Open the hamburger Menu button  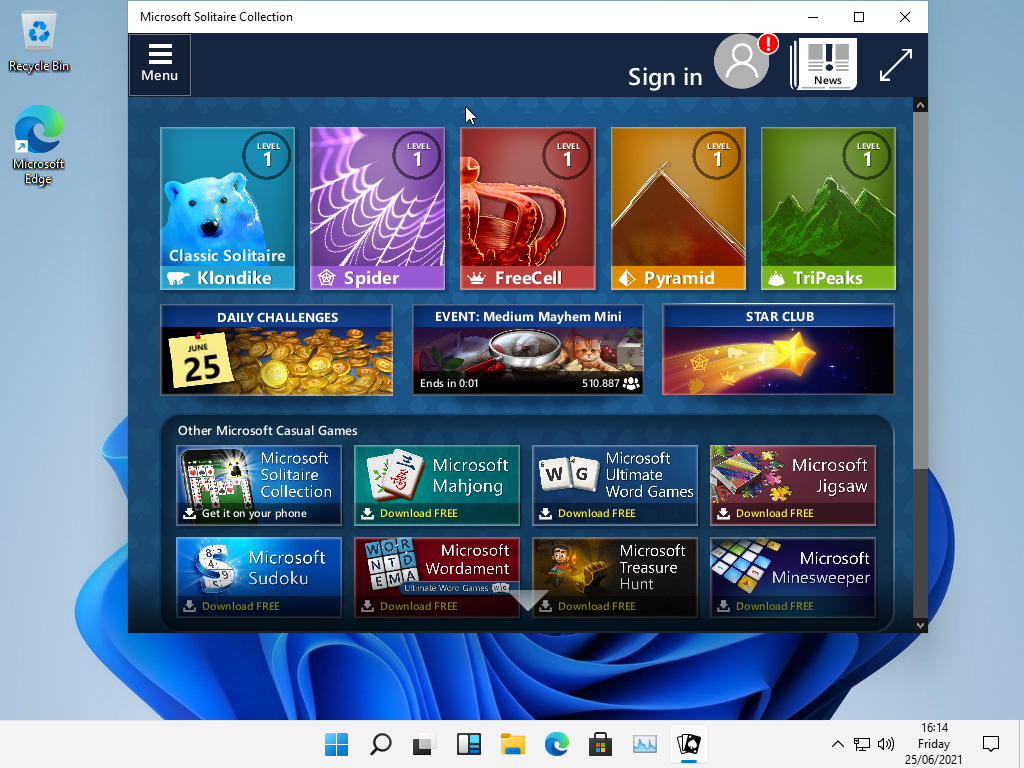(x=159, y=64)
